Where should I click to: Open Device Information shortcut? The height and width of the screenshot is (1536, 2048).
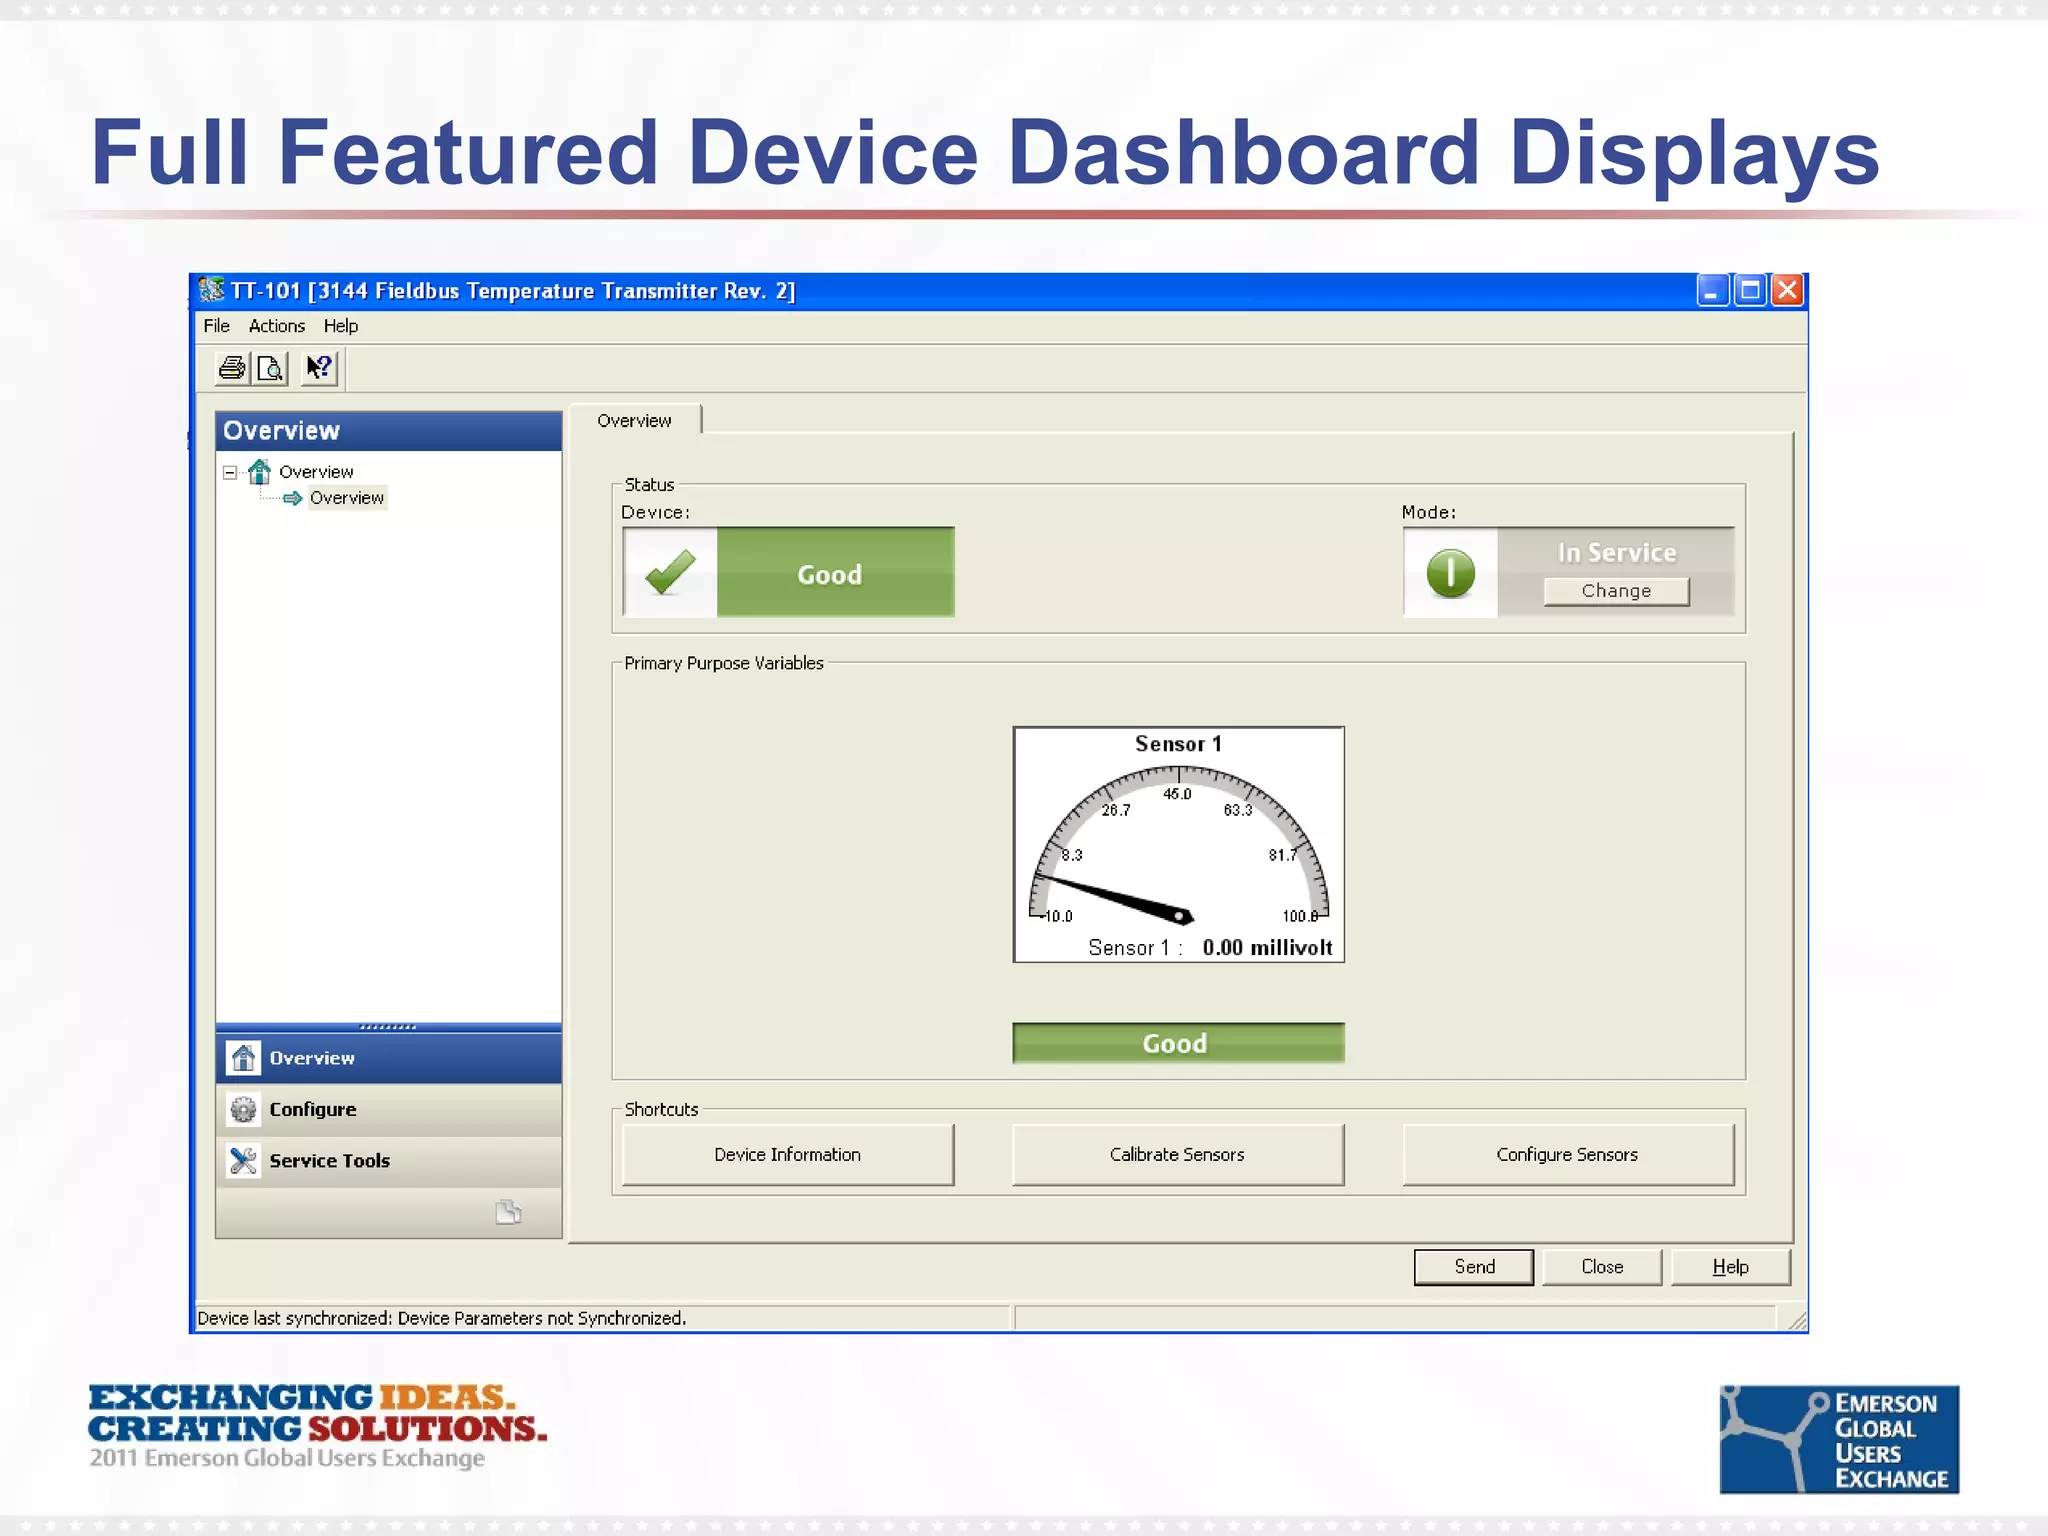point(787,1155)
